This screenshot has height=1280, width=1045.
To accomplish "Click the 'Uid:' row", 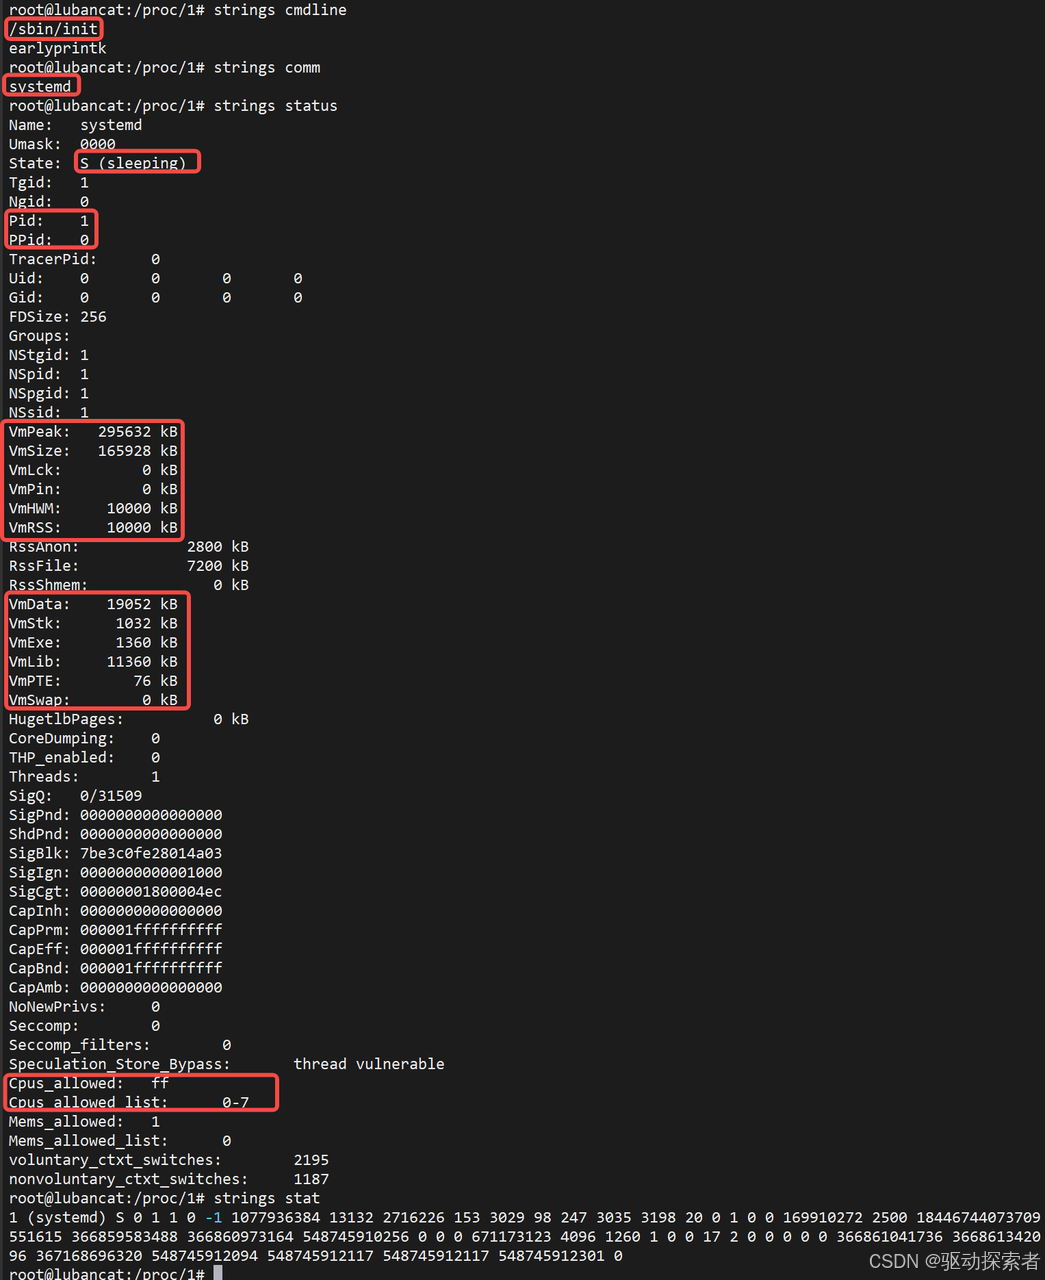I will pyautogui.click(x=156, y=278).
